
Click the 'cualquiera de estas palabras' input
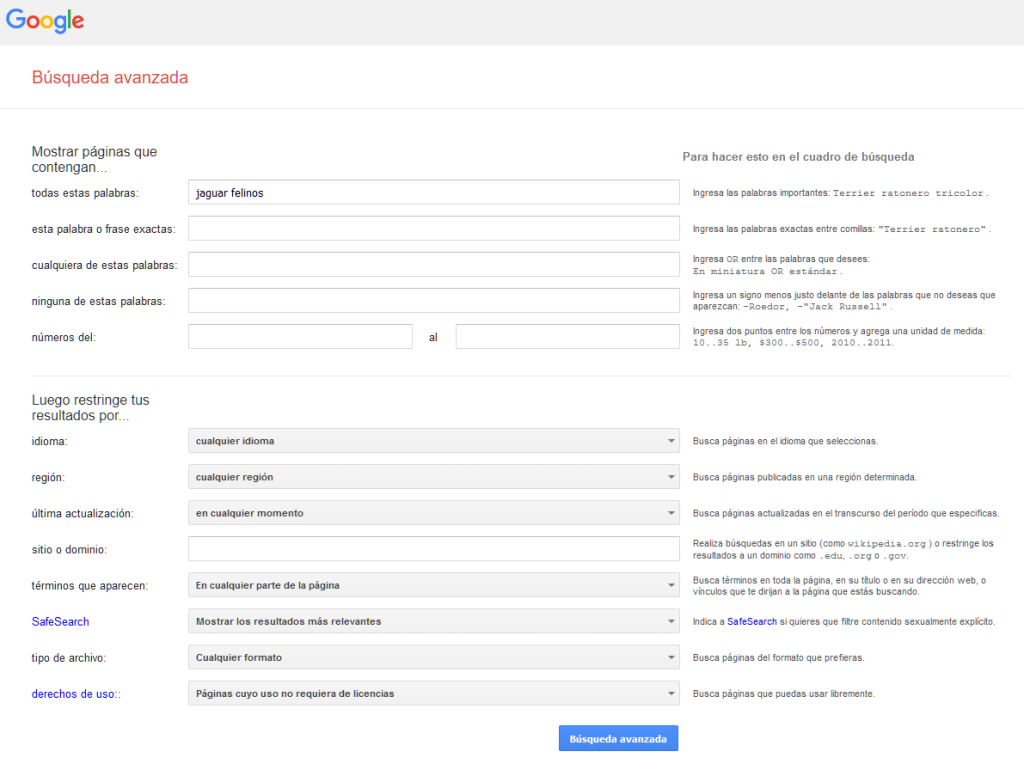click(x=434, y=265)
